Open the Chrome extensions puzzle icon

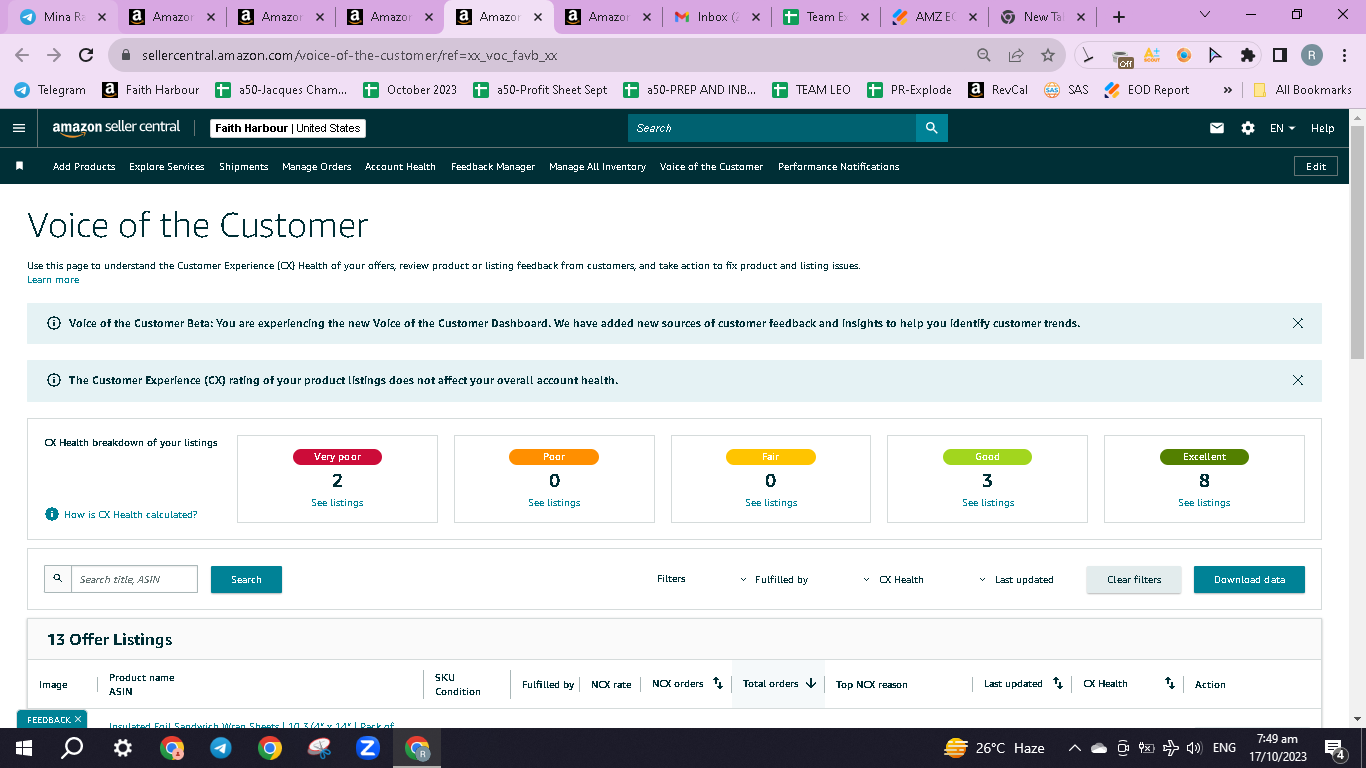tap(1247, 55)
